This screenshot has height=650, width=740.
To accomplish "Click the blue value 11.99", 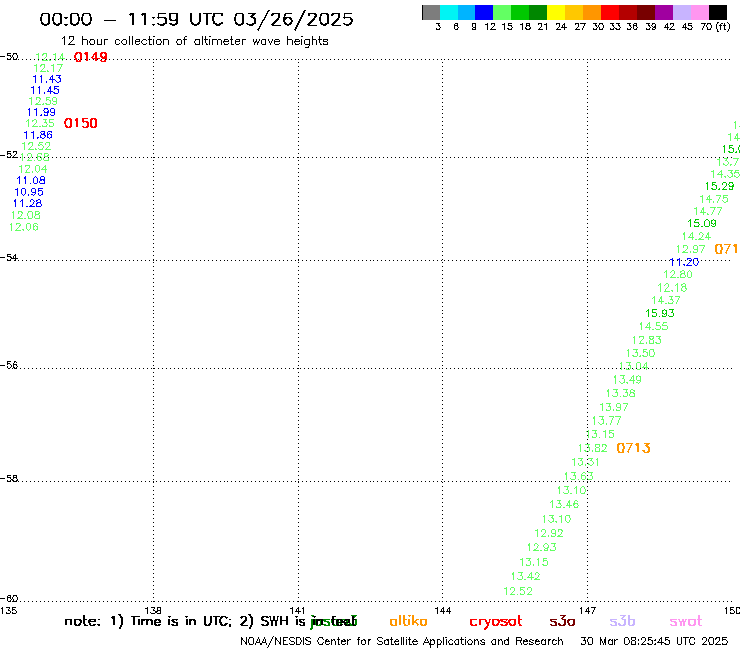I will [x=41, y=112].
